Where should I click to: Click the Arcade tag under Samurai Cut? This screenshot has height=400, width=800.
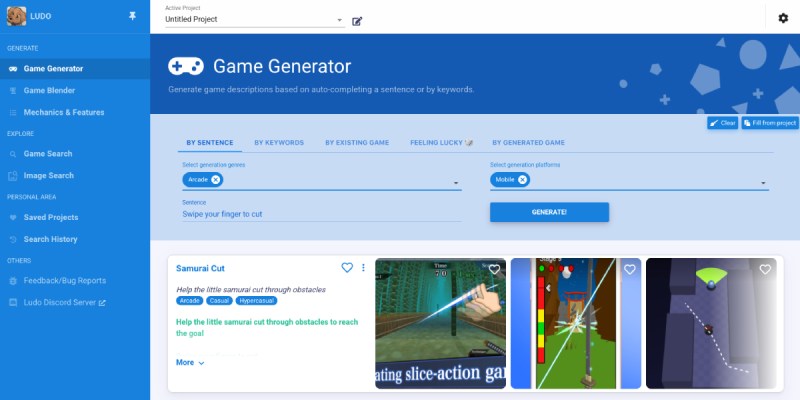(x=189, y=301)
